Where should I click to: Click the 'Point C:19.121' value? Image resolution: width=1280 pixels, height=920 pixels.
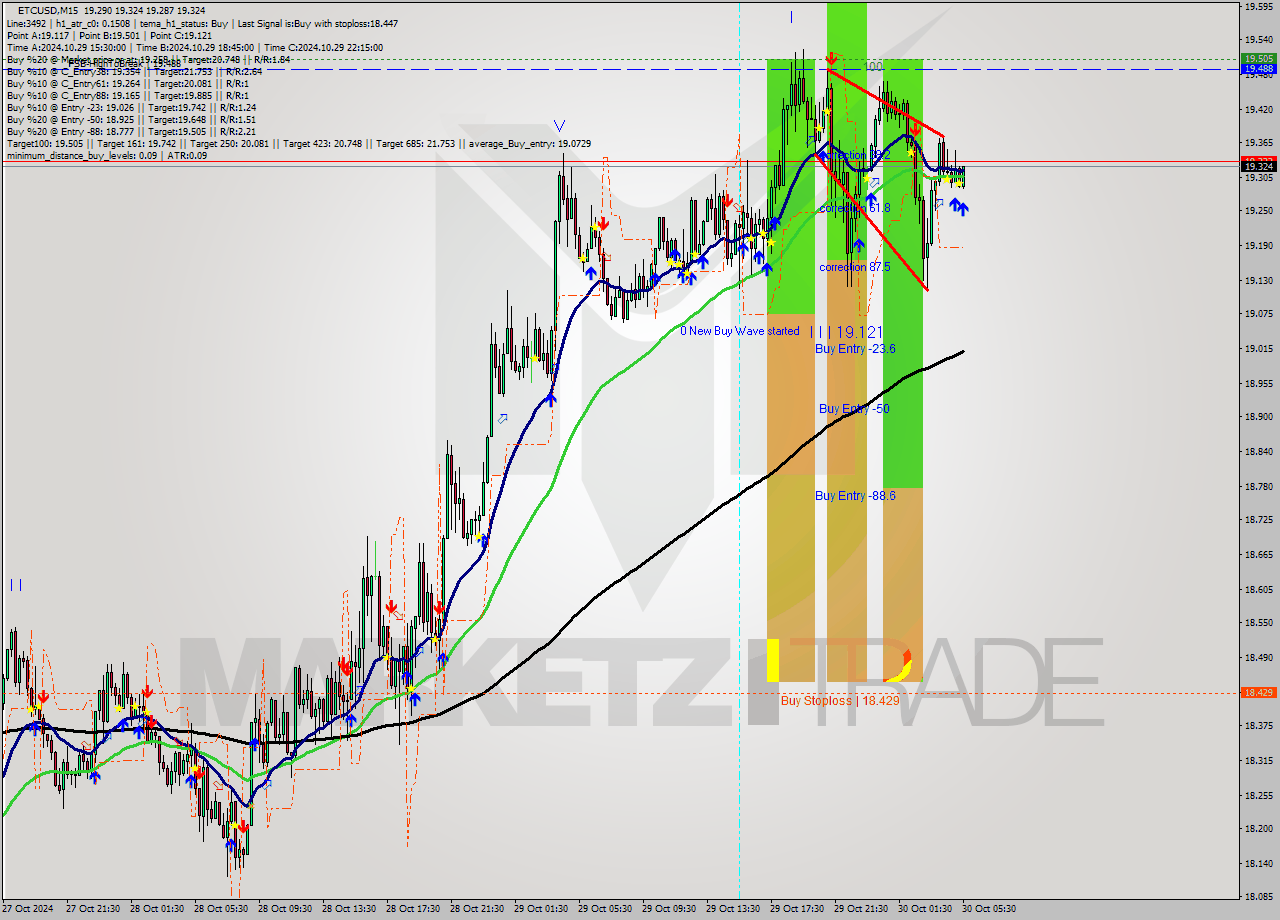click(x=181, y=35)
